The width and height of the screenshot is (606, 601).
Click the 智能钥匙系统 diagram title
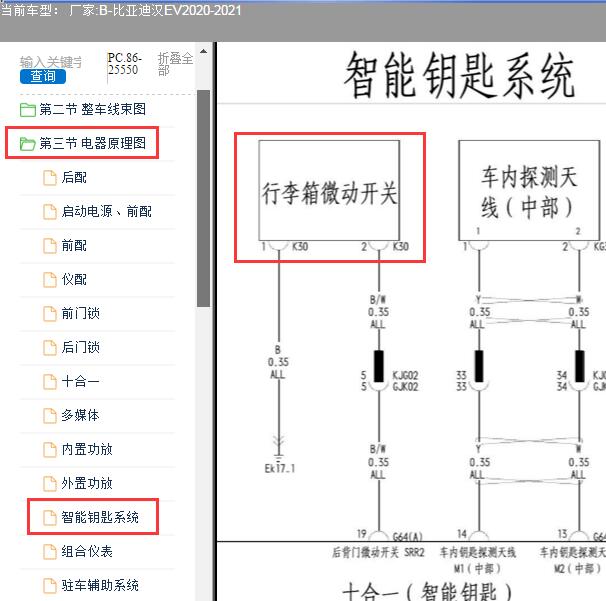459,75
